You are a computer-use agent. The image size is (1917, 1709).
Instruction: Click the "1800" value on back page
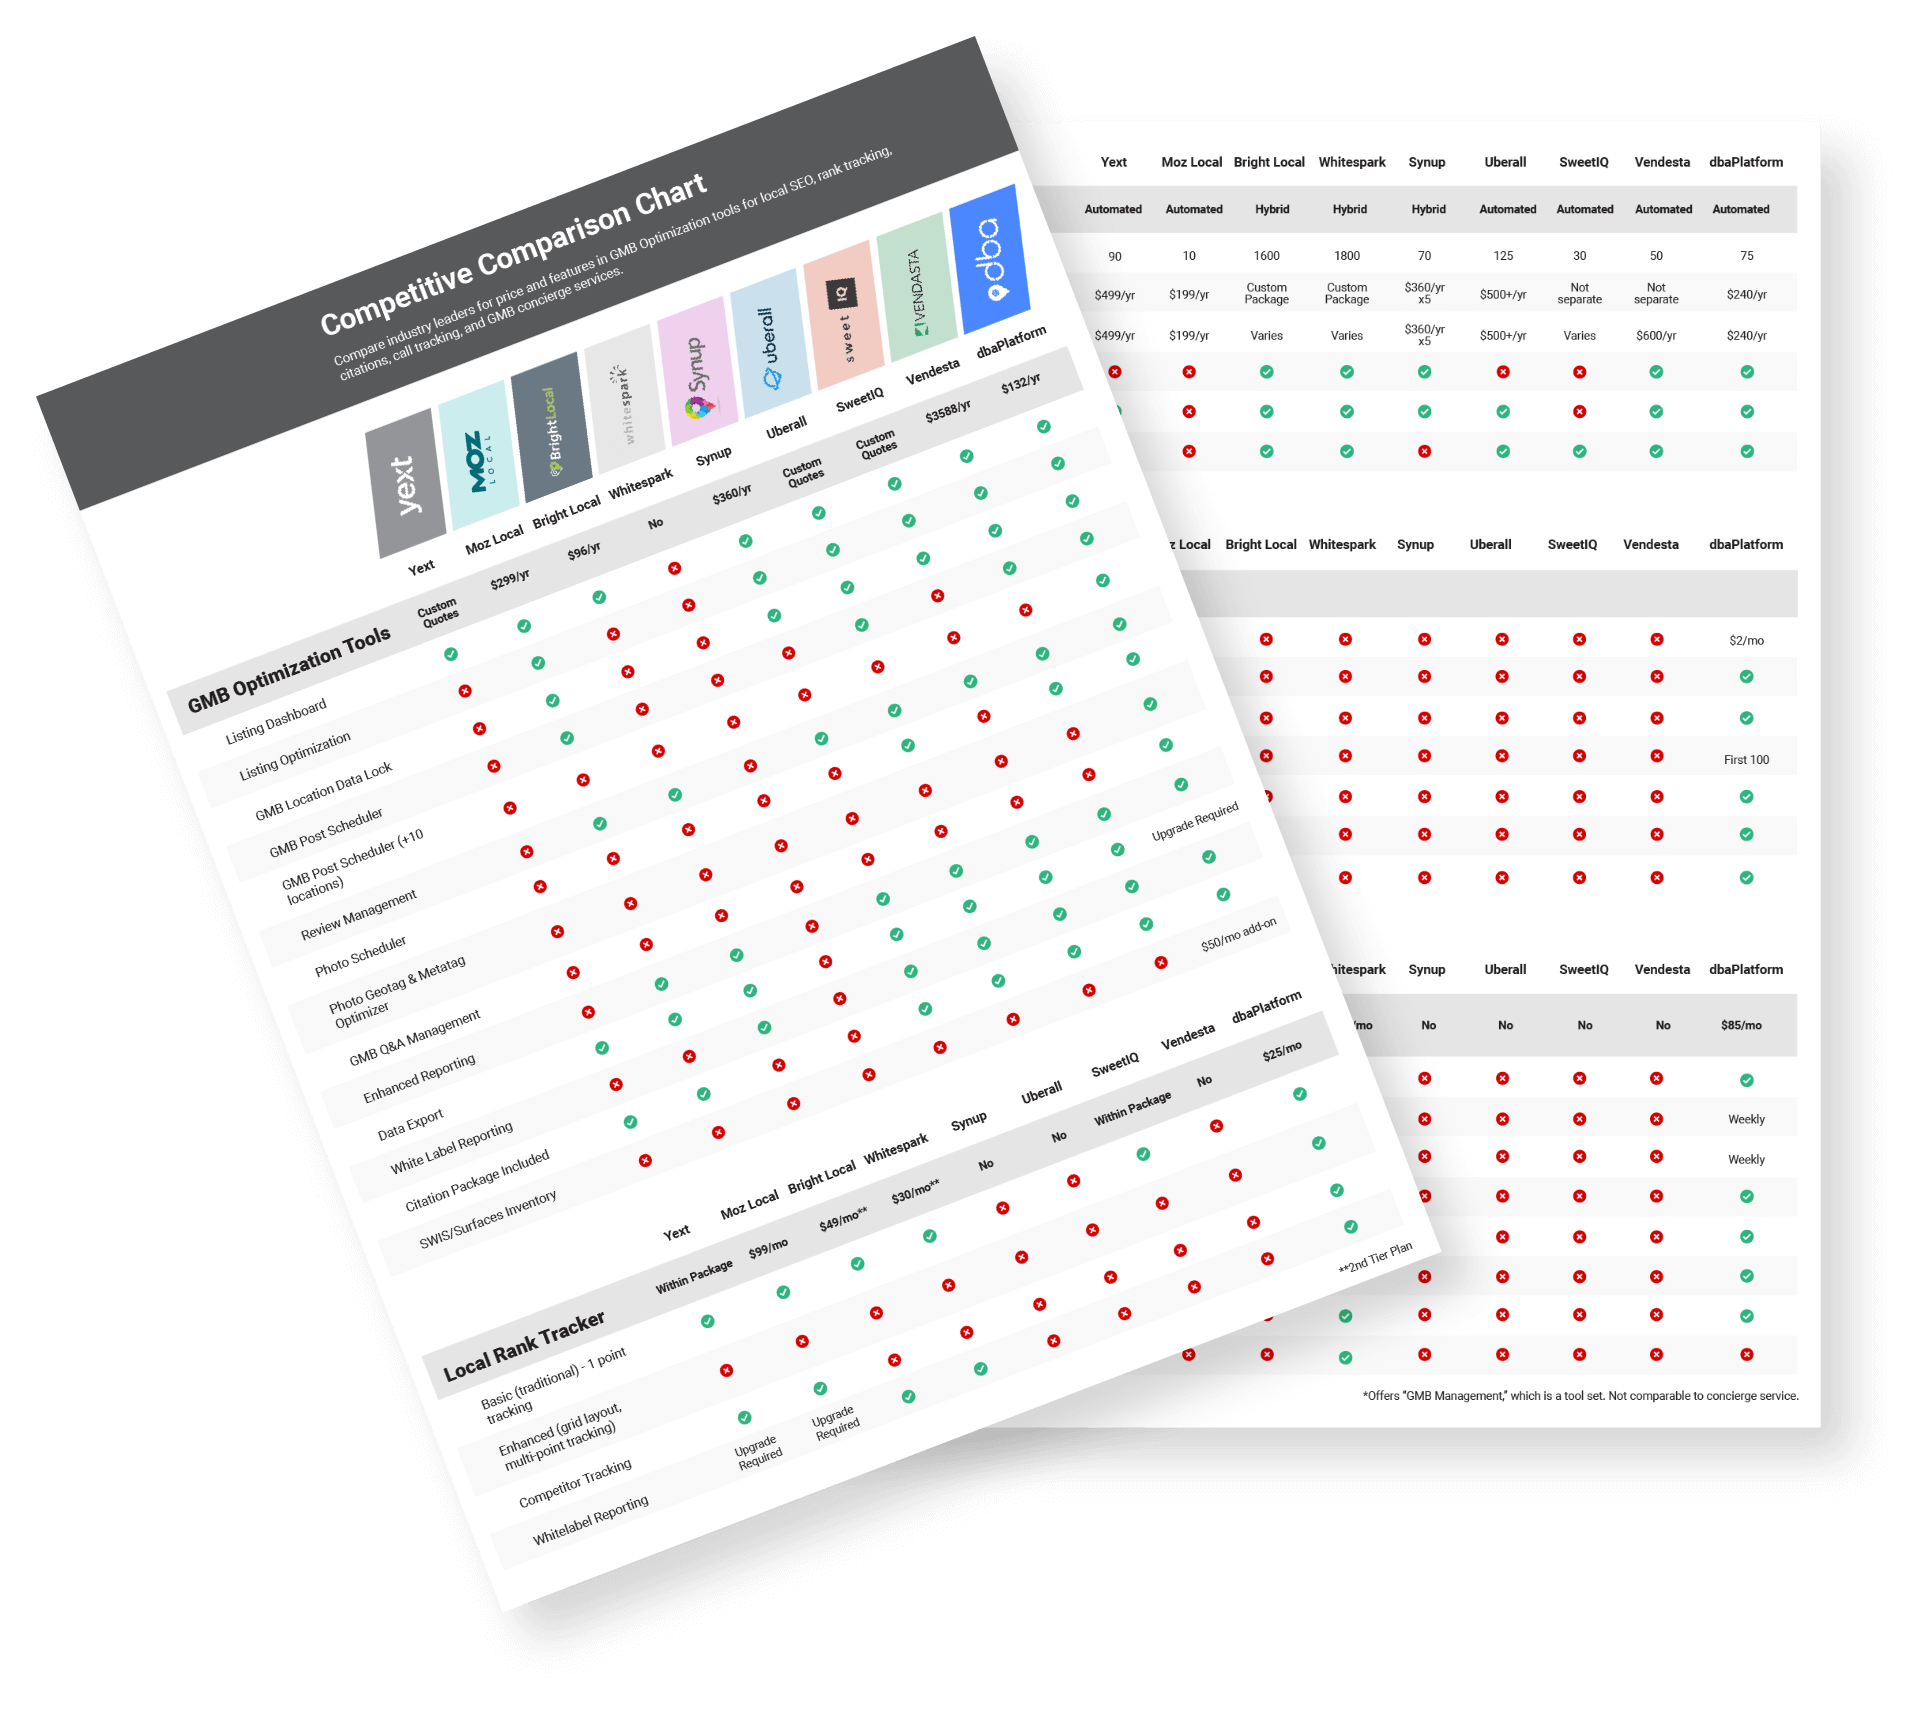pos(1347,256)
